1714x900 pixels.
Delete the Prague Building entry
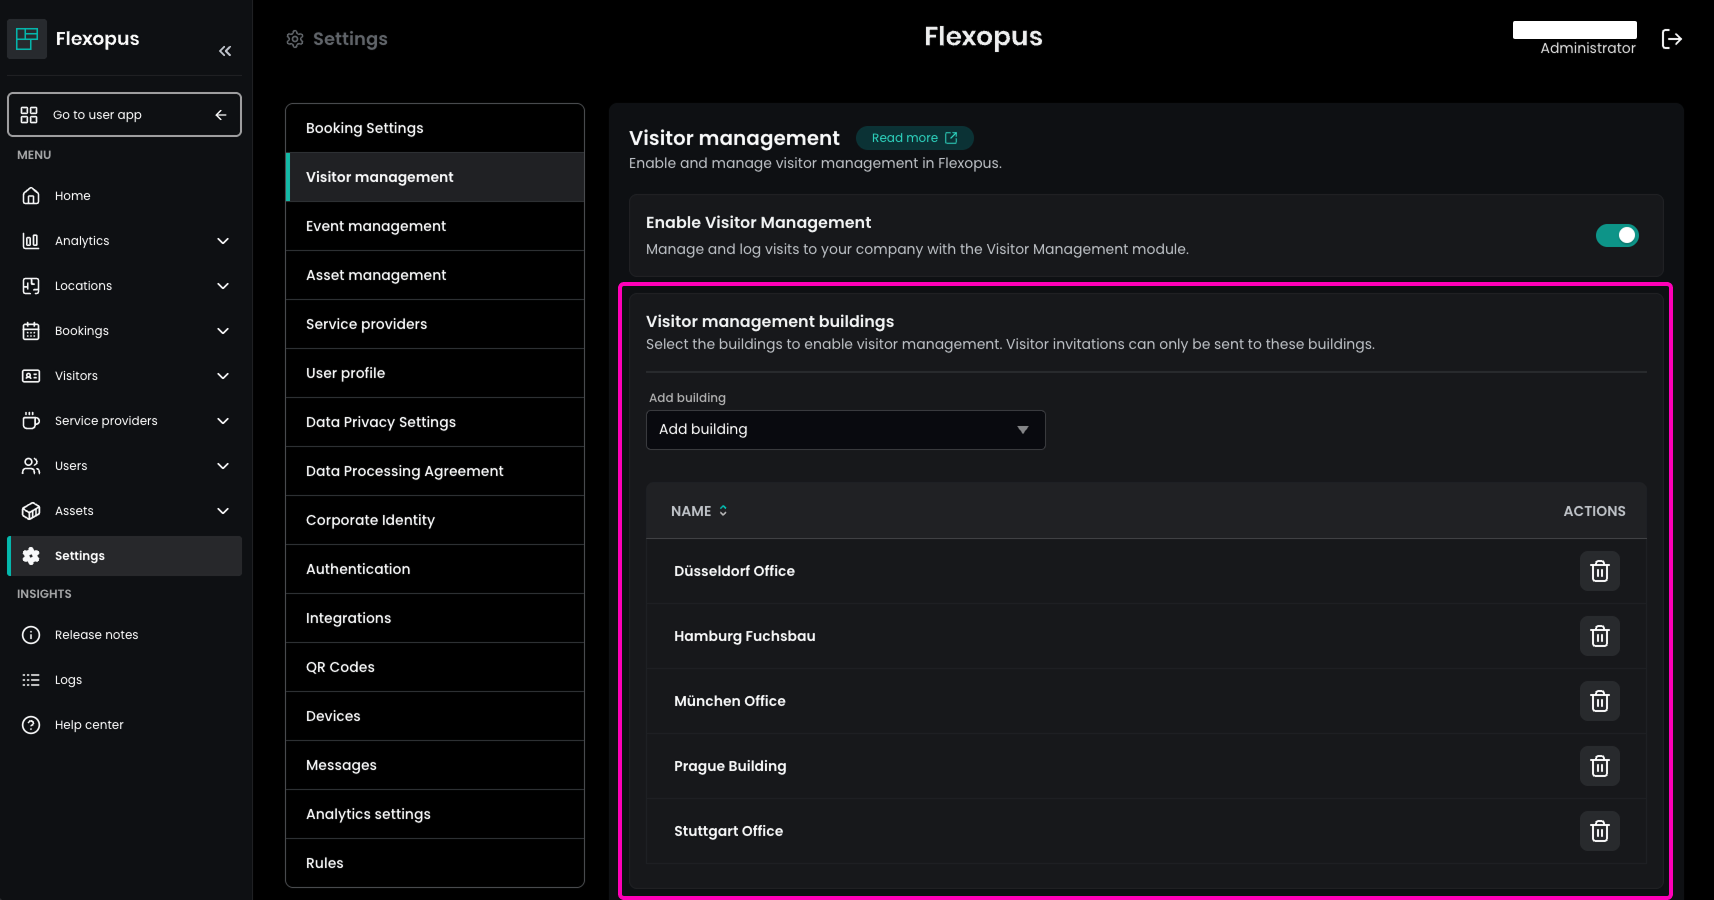1599,766
